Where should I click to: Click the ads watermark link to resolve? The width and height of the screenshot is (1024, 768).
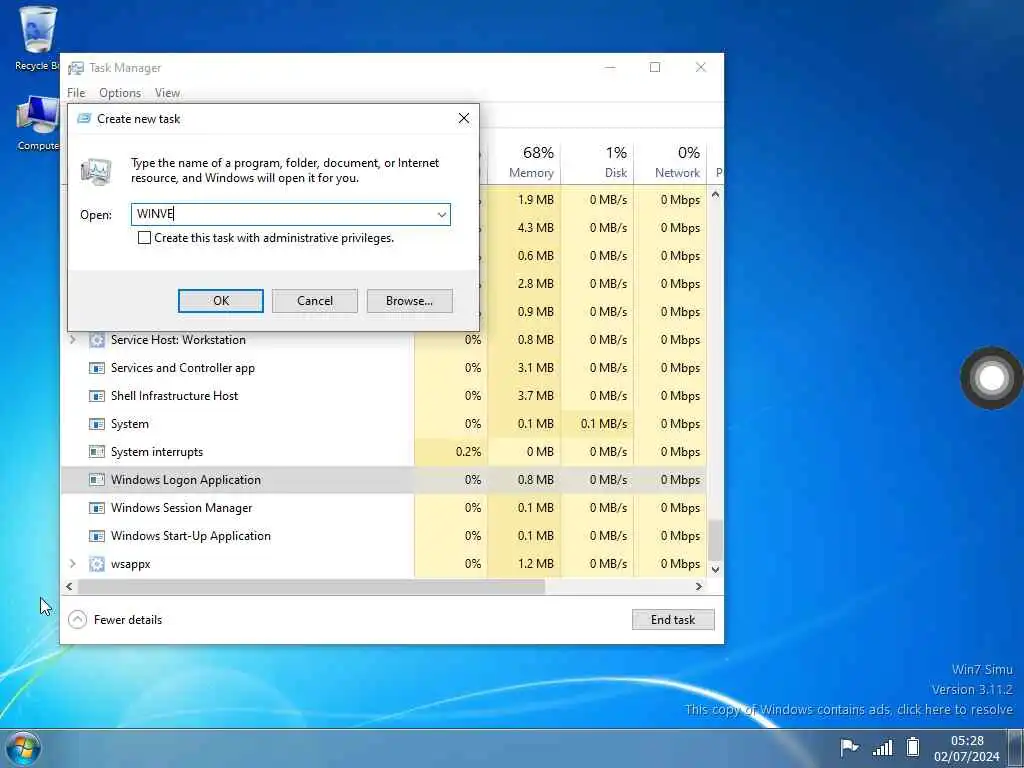848,710
